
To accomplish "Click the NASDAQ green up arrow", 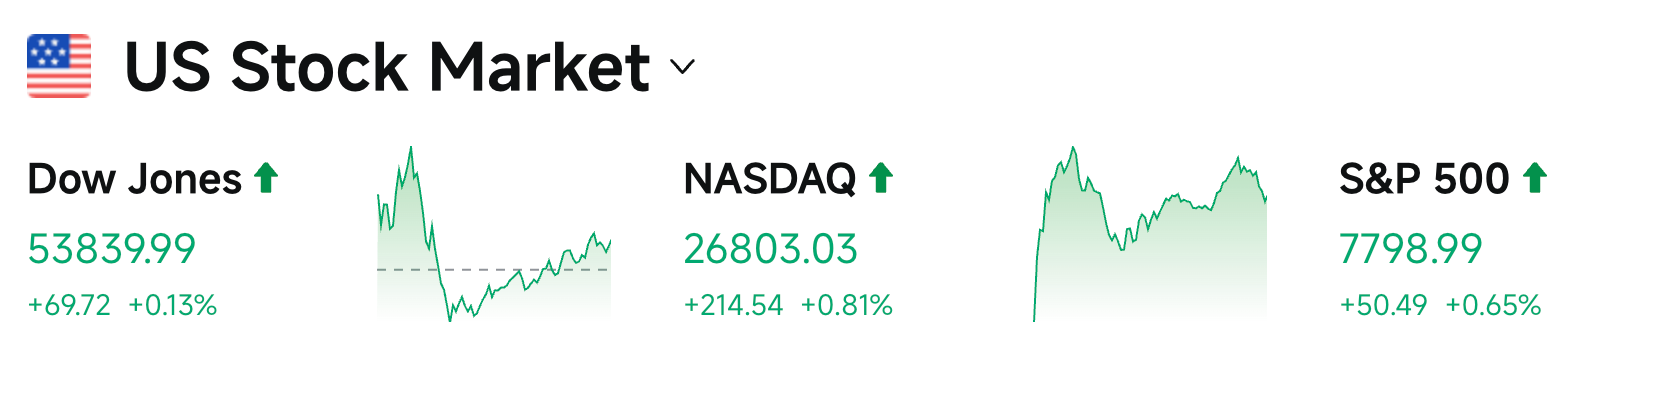I will (881, 178).
